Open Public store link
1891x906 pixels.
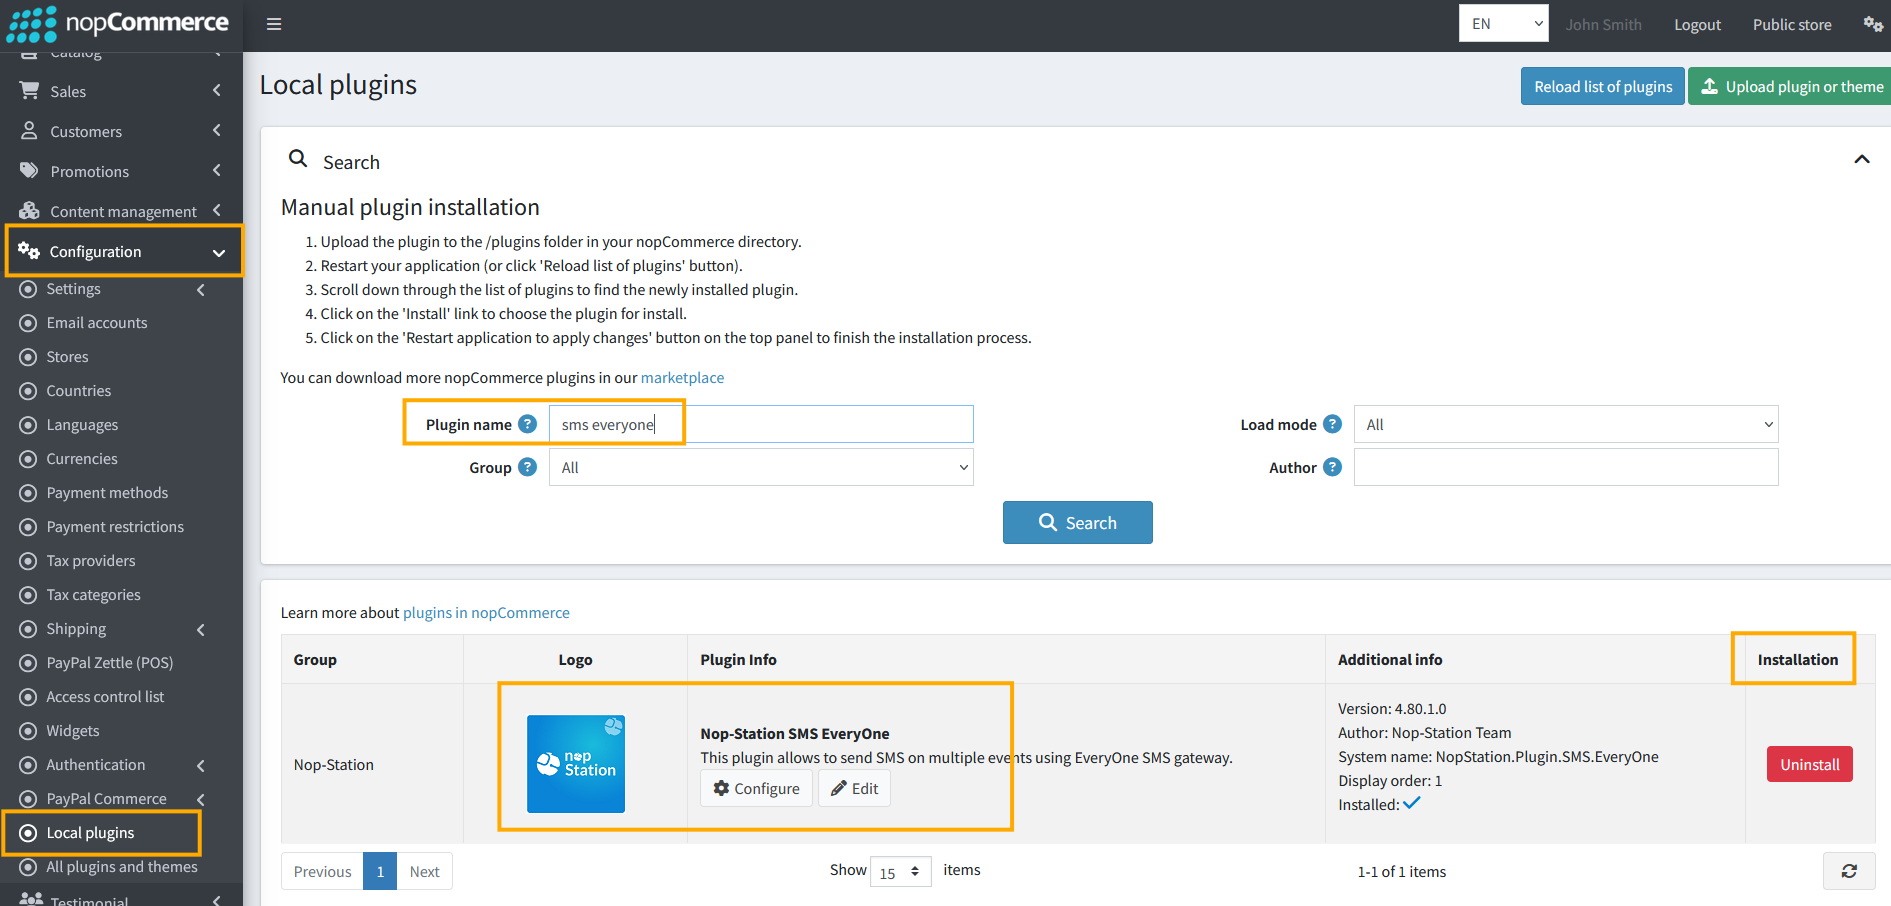[x=1792, y=24]
